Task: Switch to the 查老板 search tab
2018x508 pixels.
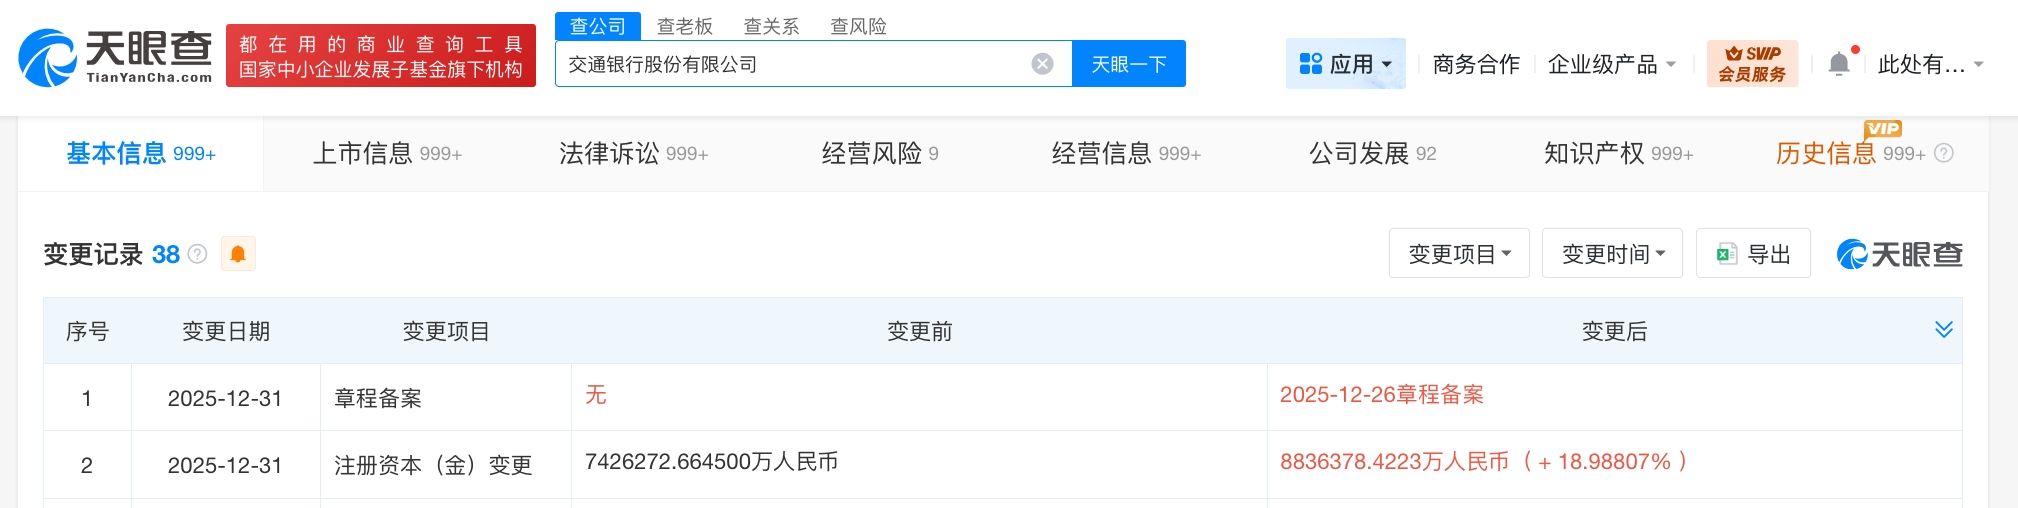Action: 685,26
